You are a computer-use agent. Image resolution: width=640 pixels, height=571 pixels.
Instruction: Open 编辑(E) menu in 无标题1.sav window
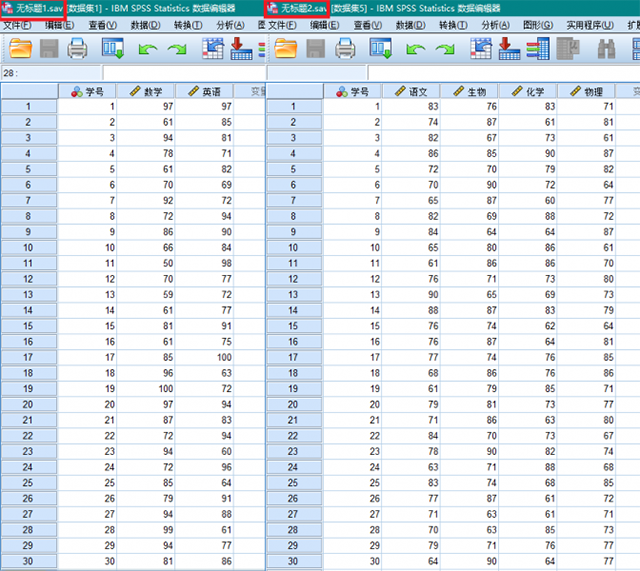60,25
